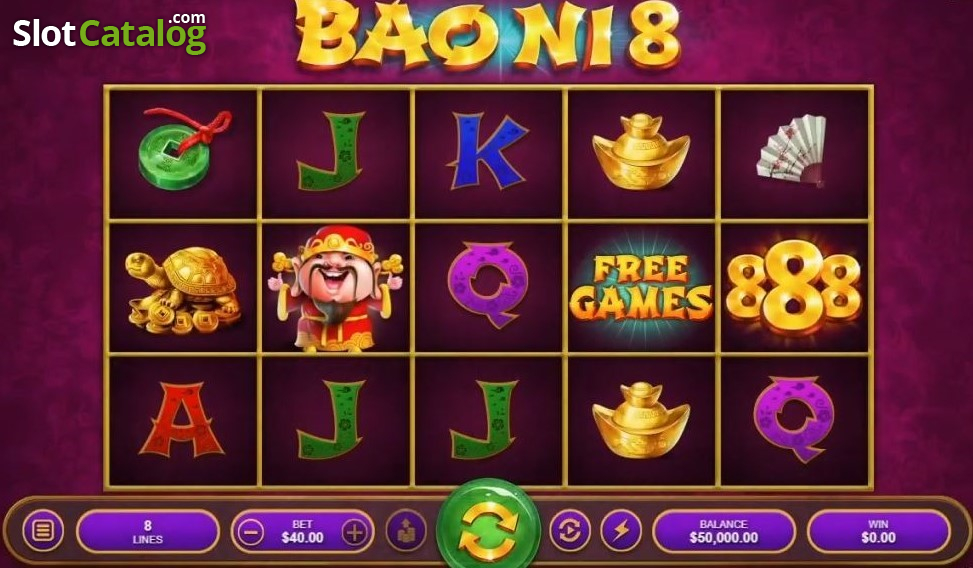This screenshot has width=973, height=568.
Task: Click the Bao Ni 8 title logo
Action: (x=488, y=34)
